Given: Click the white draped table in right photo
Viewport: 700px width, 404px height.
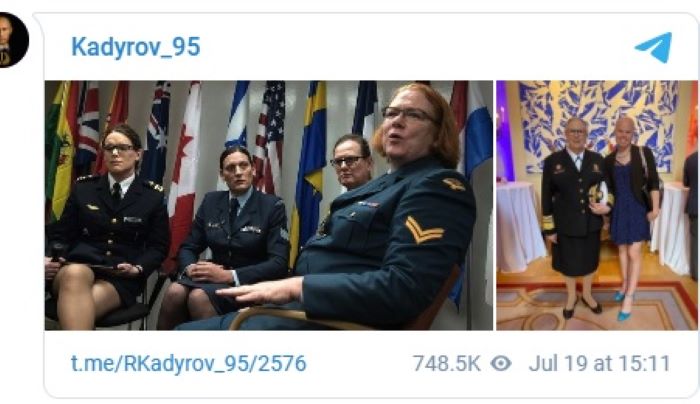Looking at the screenshot, I should pyautogui.click(x=521, y=226).
